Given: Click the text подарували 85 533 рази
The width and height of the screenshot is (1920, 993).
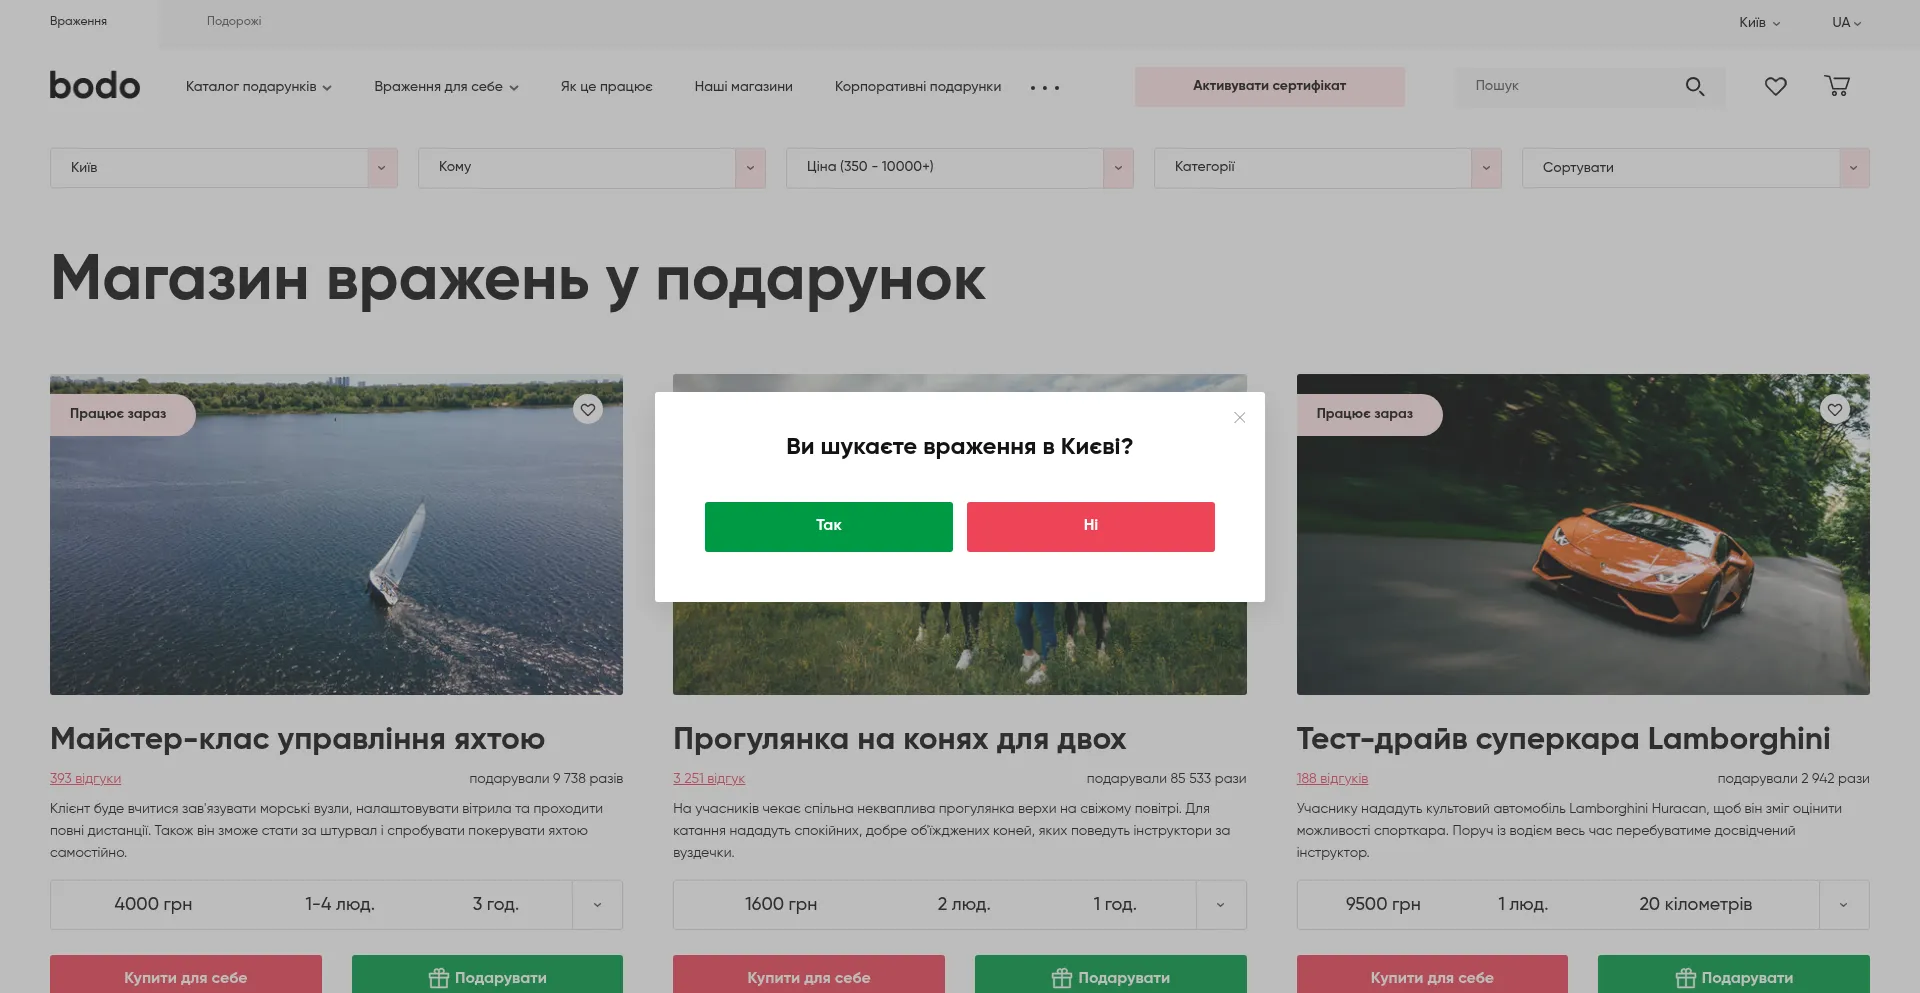Looking at the screenshot, I should coord(1166,779).
